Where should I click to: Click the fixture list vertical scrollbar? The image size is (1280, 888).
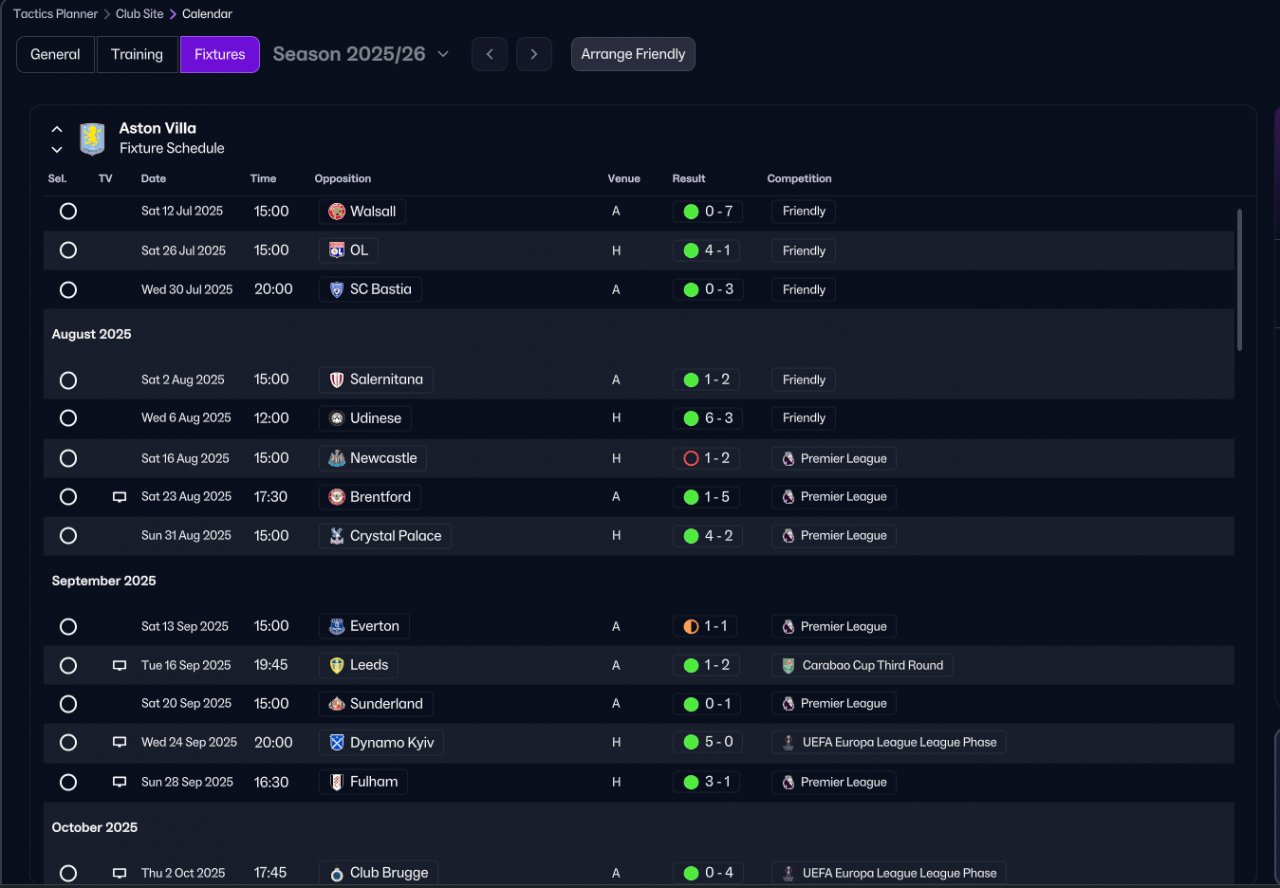pyautogui.click(x=1240, y=279)
